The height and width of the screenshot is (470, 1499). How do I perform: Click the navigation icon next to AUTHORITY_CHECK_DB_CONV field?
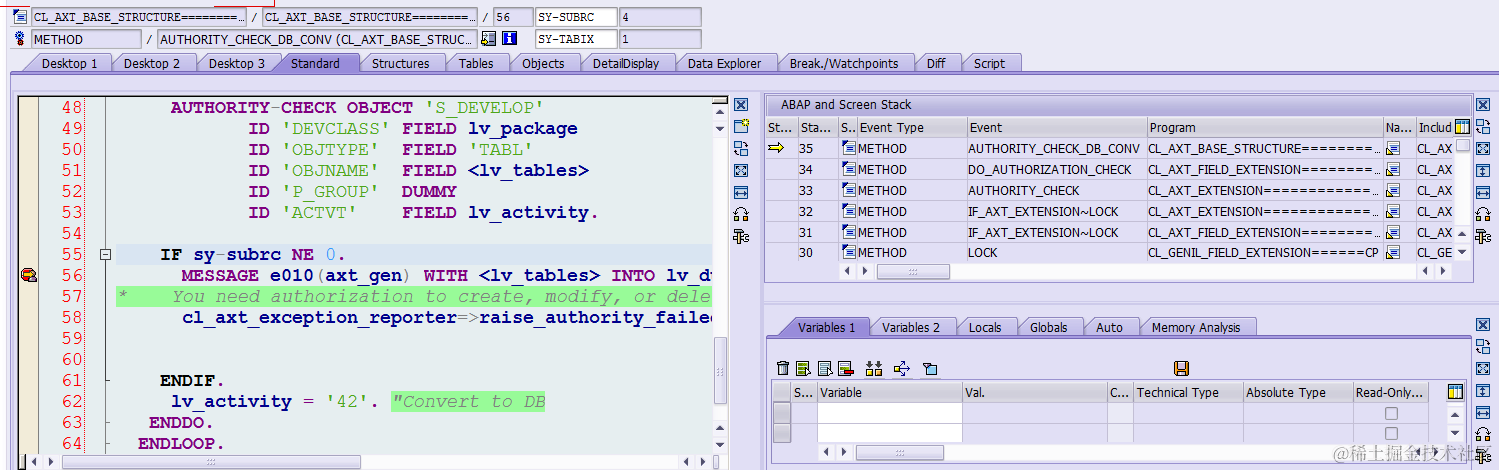pyautogui.click(x=488, y=39)
